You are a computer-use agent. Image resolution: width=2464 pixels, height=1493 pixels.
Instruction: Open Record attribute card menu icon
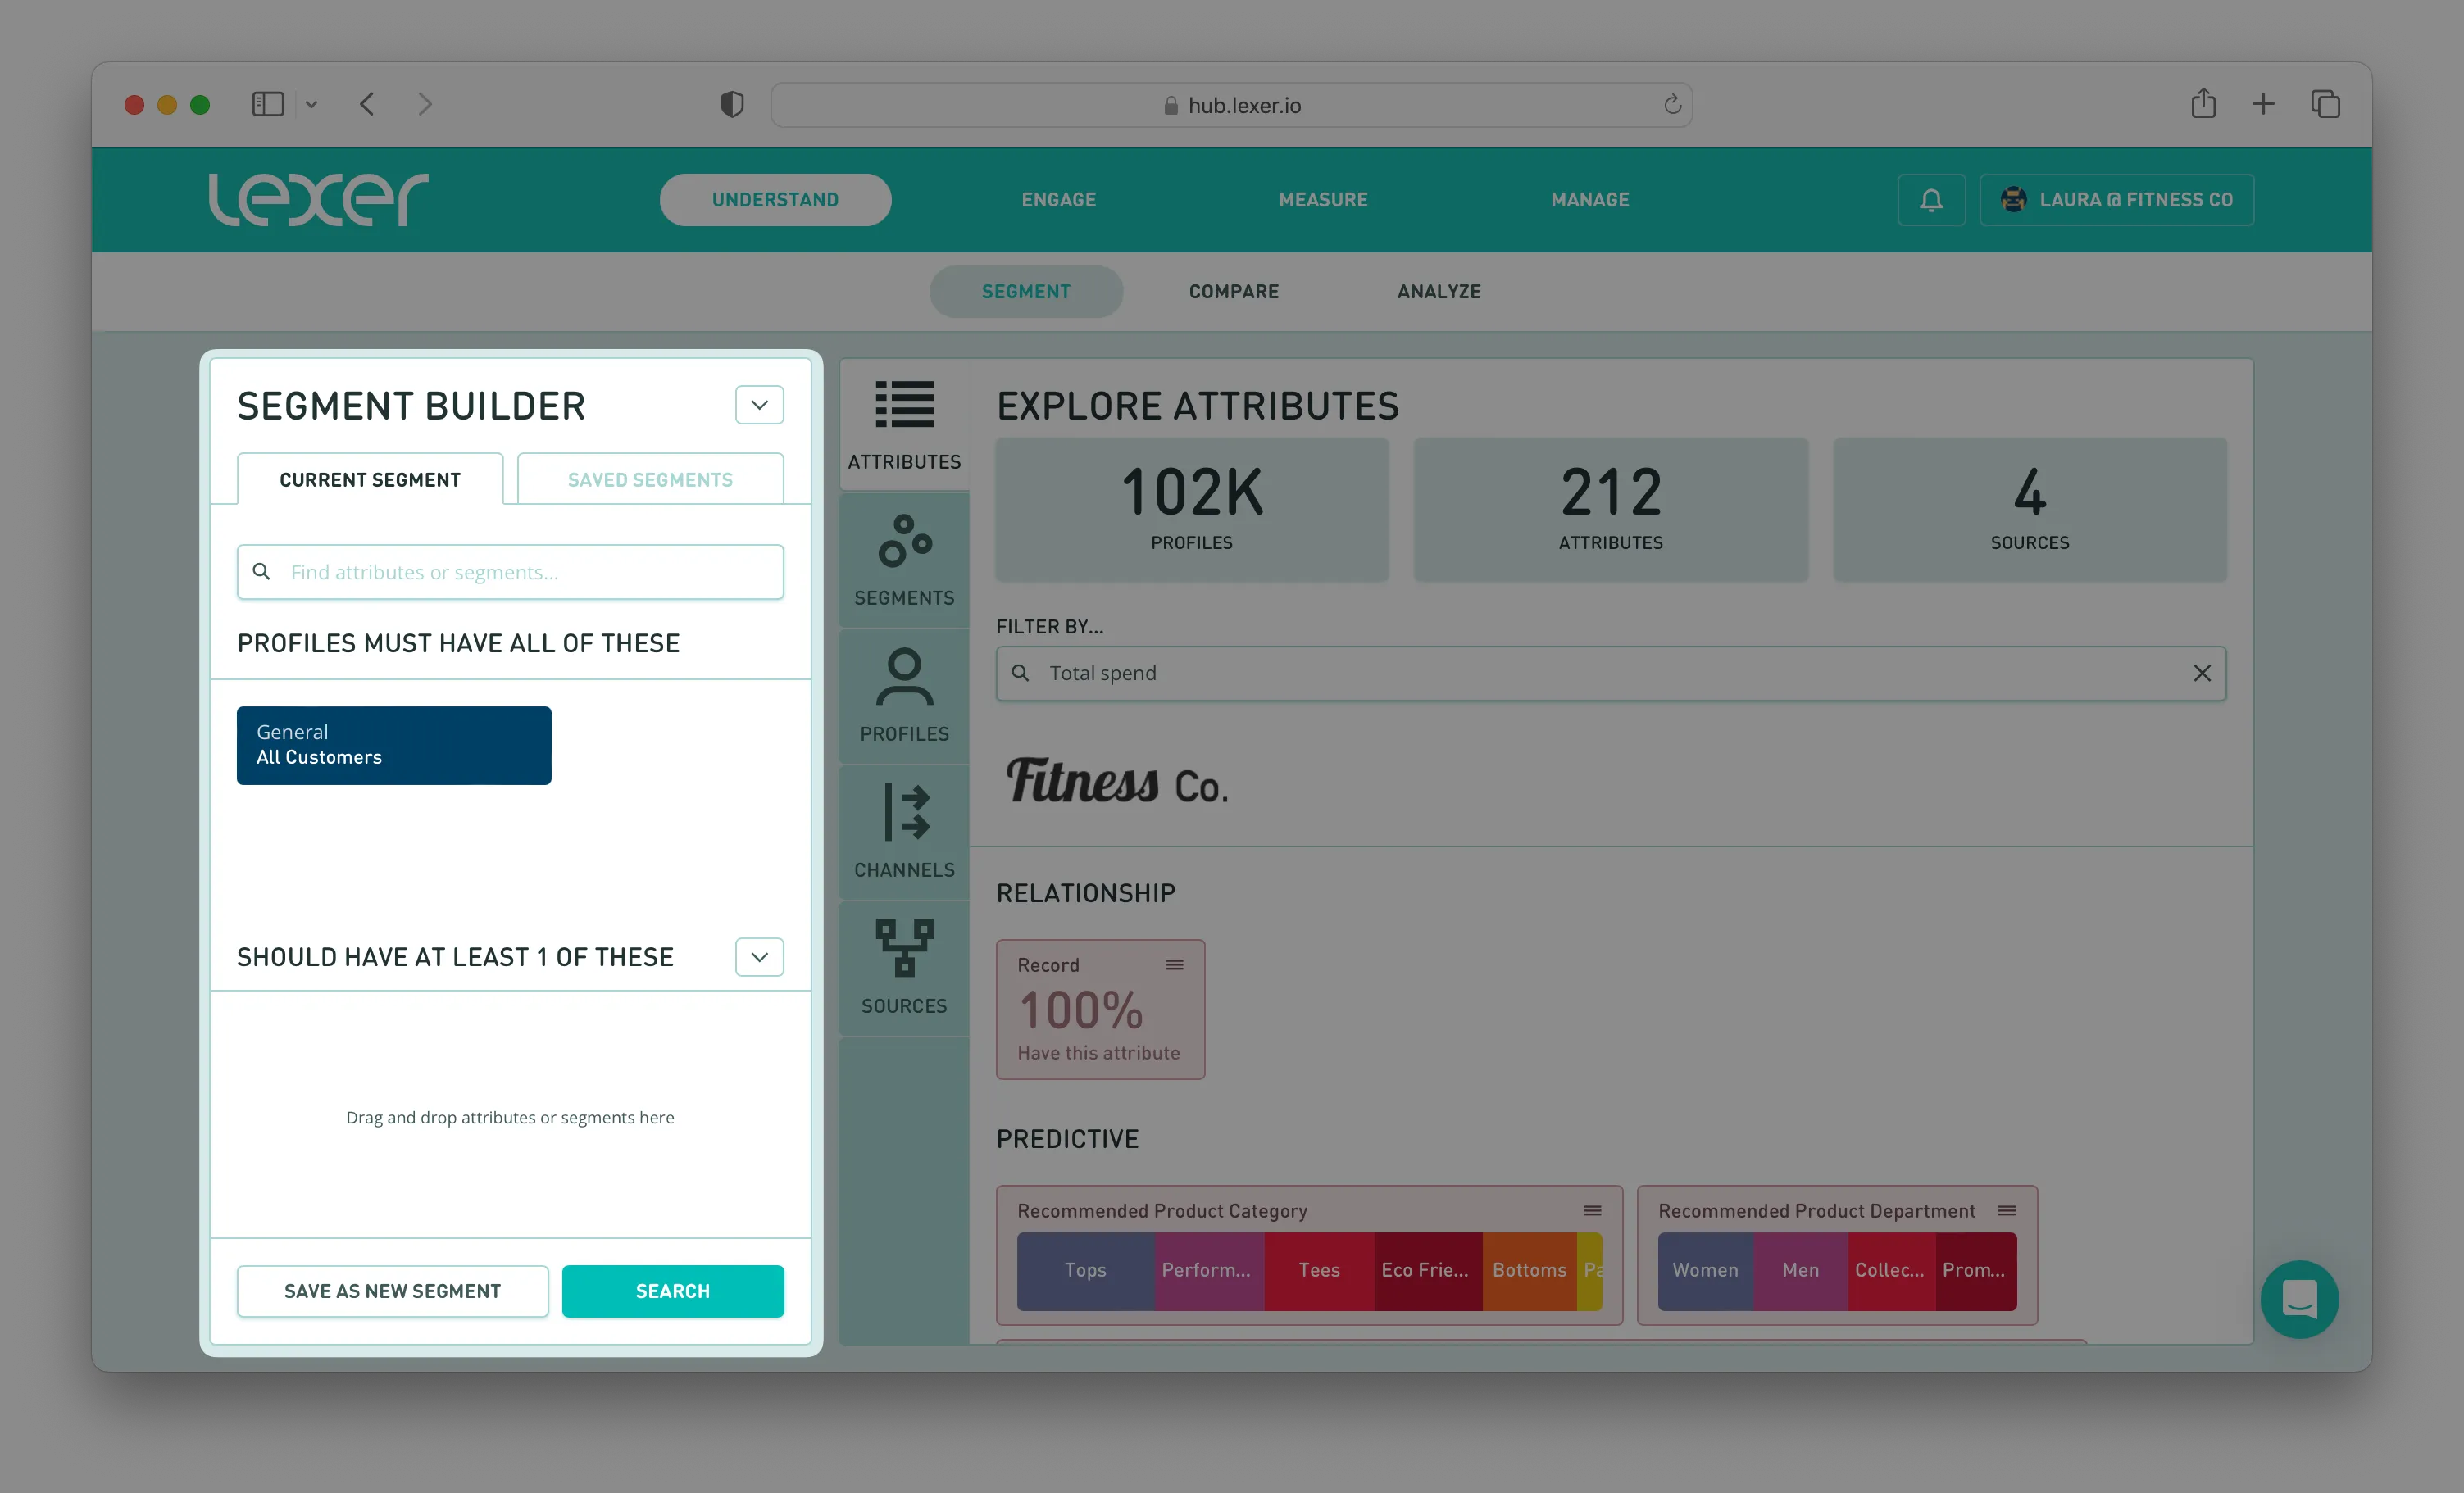[x=1174, y=965]
